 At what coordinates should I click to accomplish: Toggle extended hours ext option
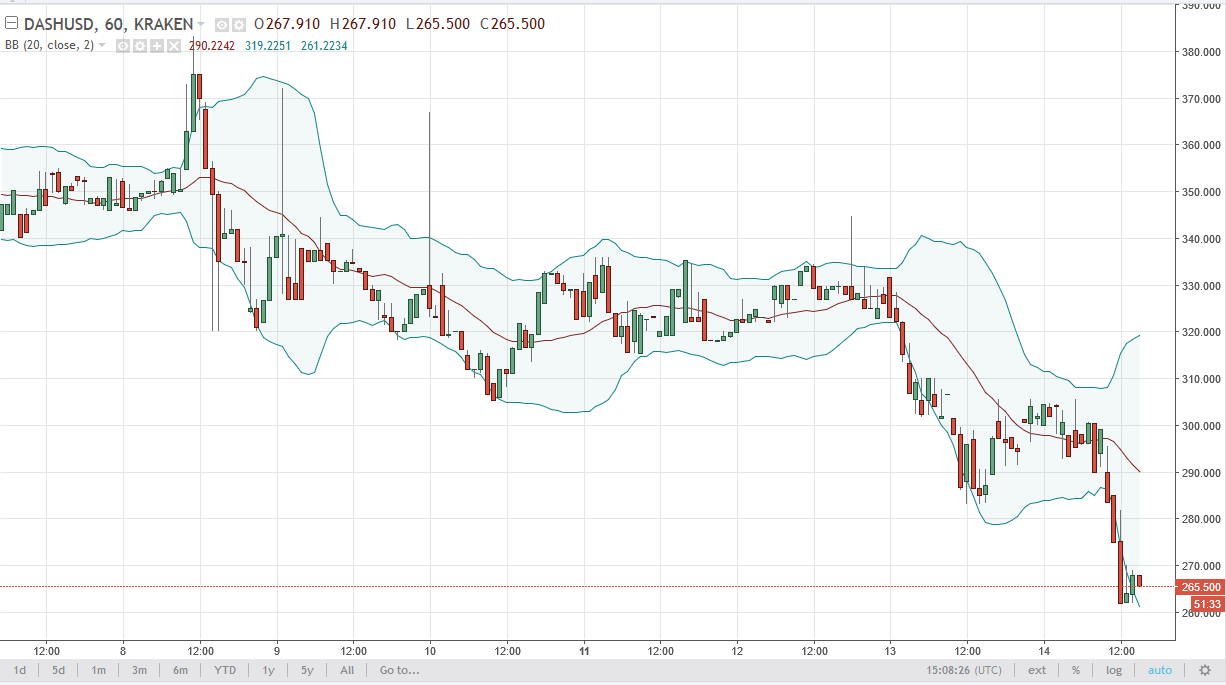[x=1037, y=670]
